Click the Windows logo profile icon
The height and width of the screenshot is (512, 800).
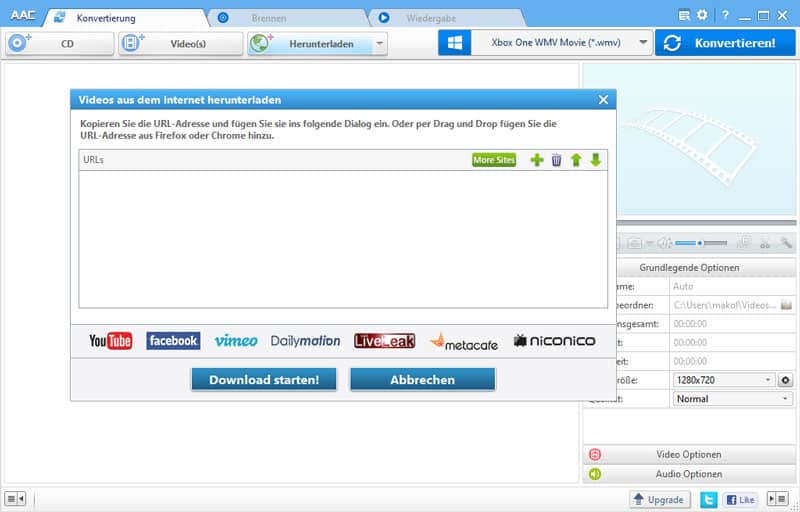(x=455, y=43)
